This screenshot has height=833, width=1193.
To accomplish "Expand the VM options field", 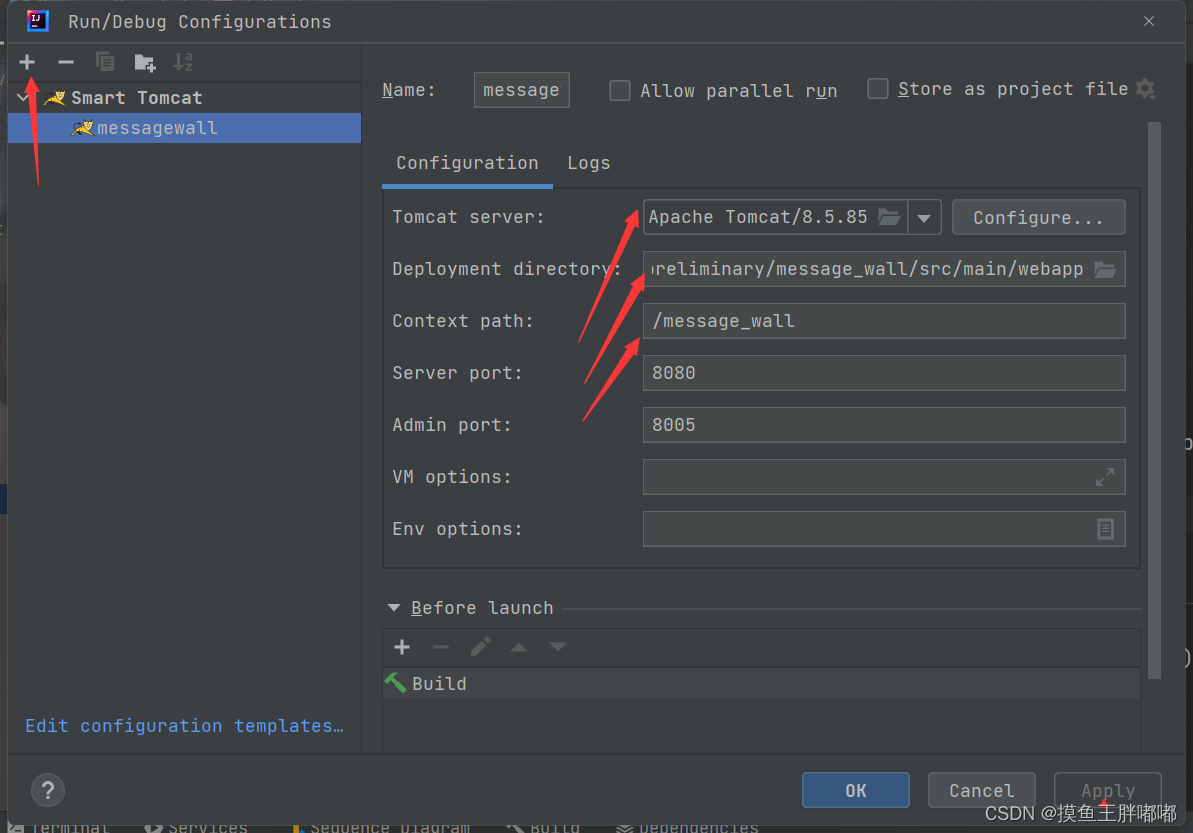I will pyautogui.click(x=1105, y=477).
